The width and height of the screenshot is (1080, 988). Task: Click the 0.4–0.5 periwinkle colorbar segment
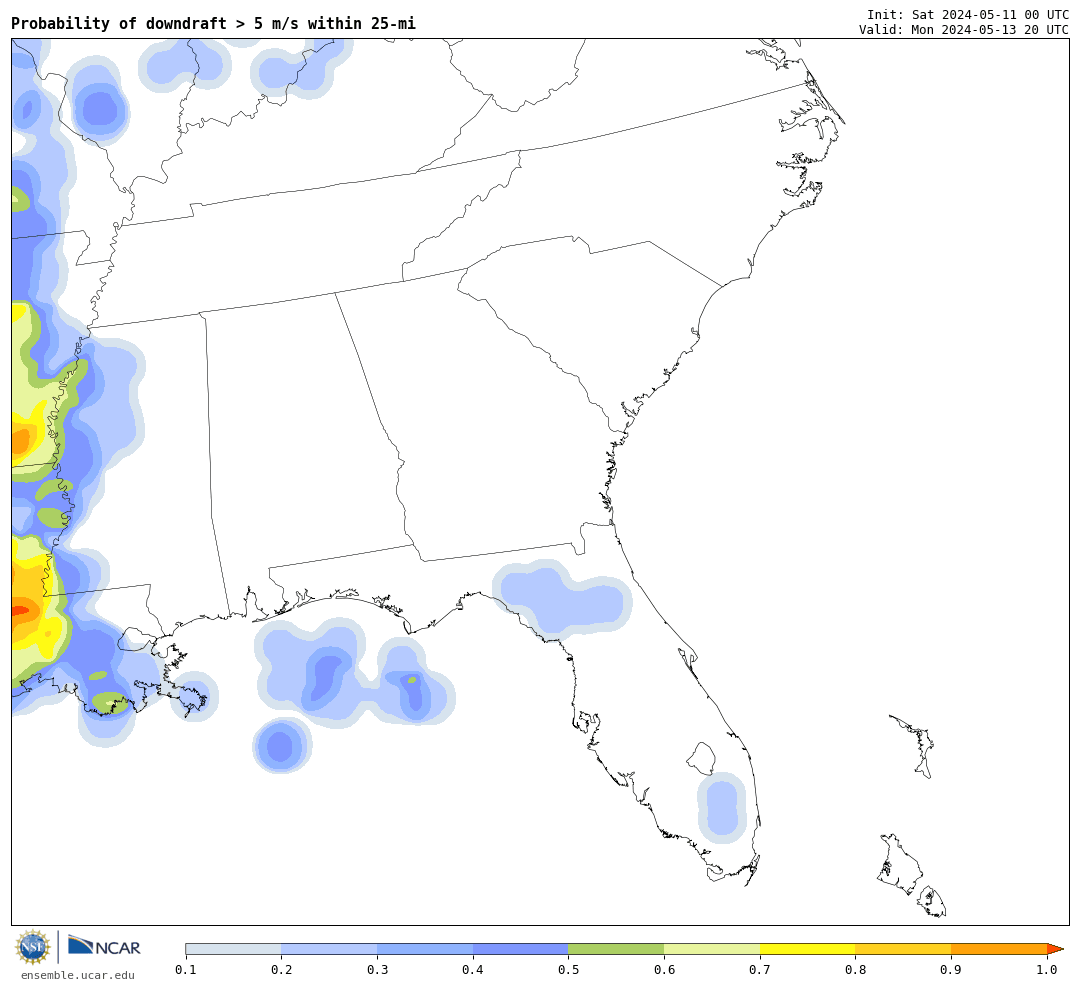coord(521,949)
